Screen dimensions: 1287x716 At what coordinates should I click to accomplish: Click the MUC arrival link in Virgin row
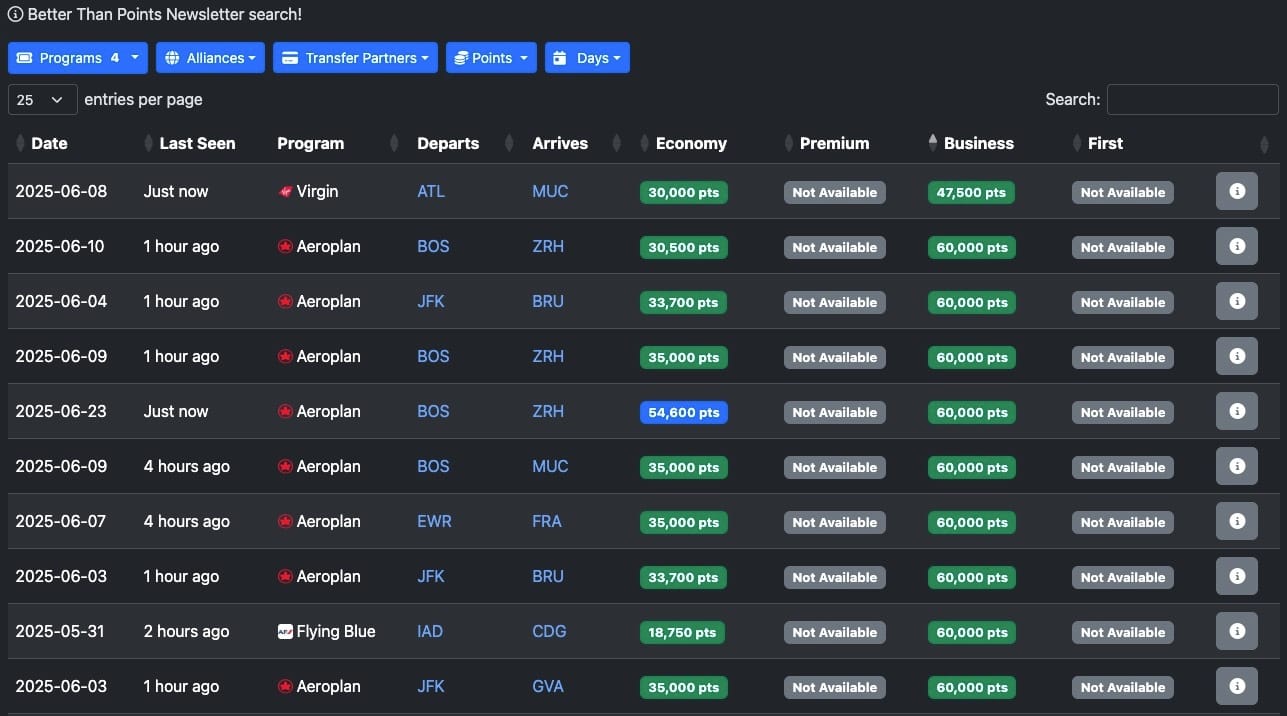coord(550,191)
